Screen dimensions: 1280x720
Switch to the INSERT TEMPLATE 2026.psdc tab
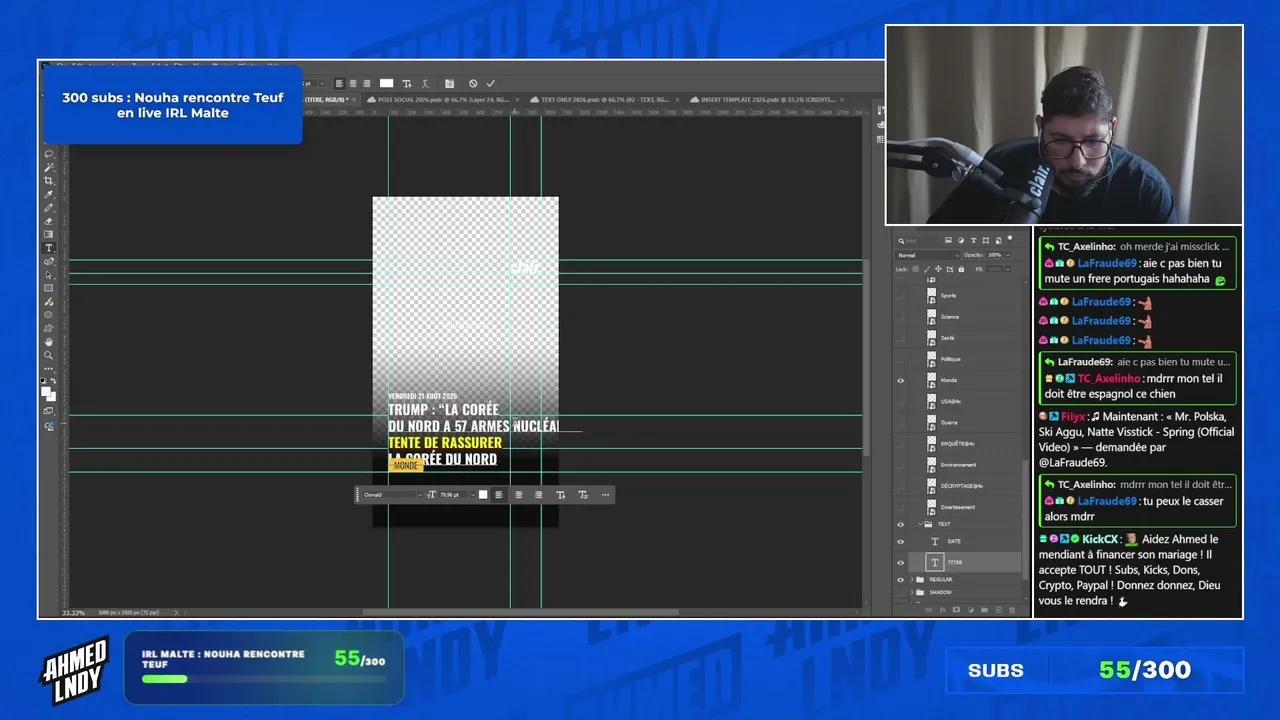766,100
